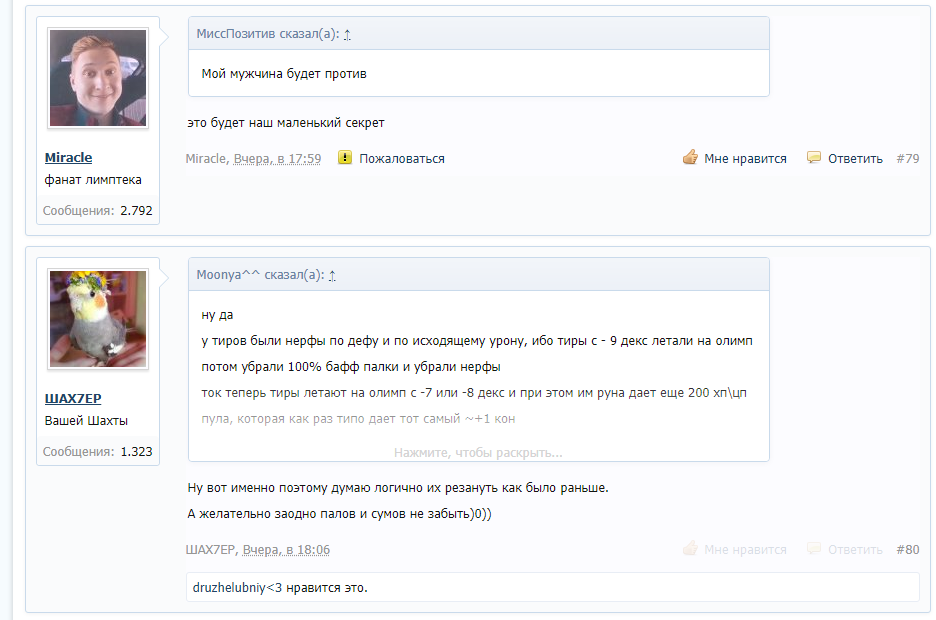Click timestamp Вчера, в 18:06

286,550
